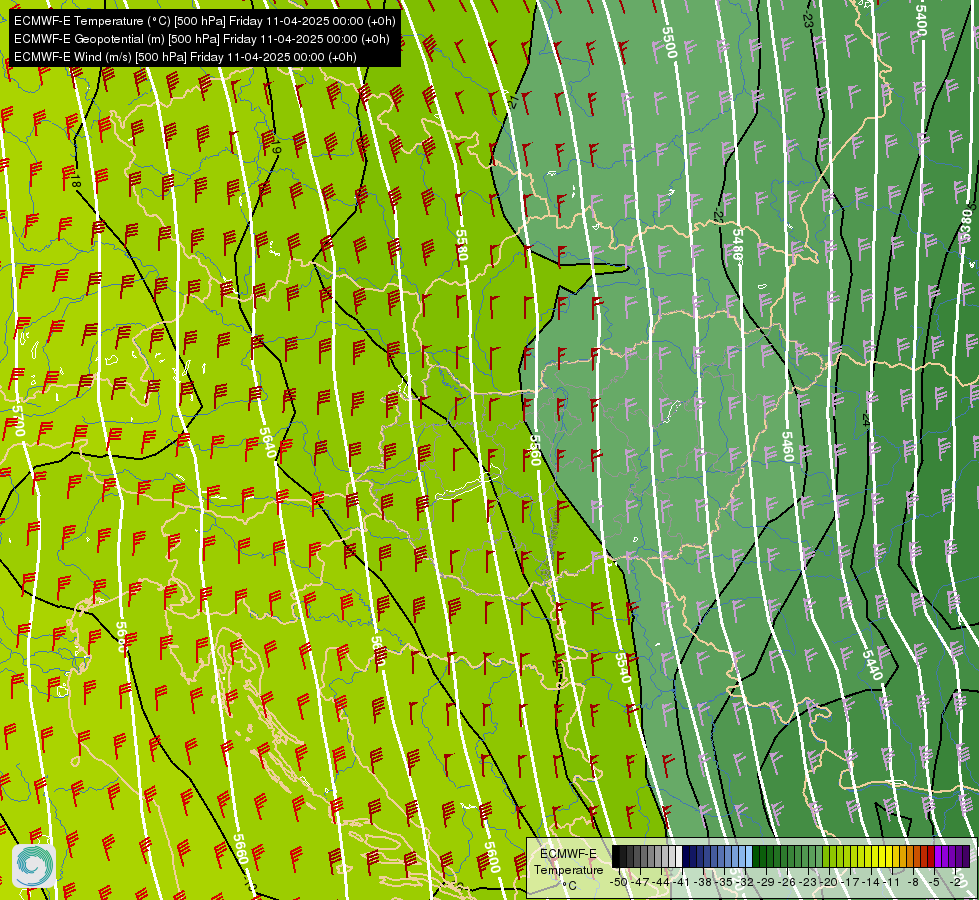Click the black swatch at the legend's far left end
The image size is (979, 900).
coord(616,856)
